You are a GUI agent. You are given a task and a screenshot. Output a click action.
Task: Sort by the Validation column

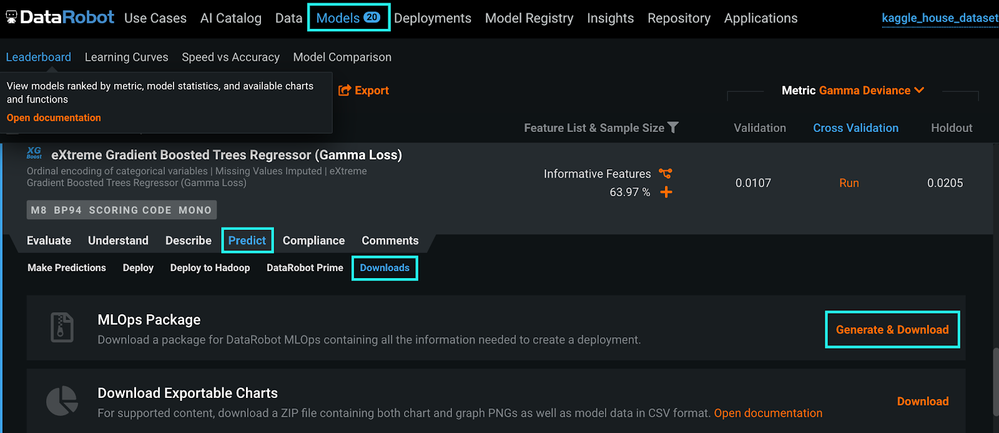759,128
